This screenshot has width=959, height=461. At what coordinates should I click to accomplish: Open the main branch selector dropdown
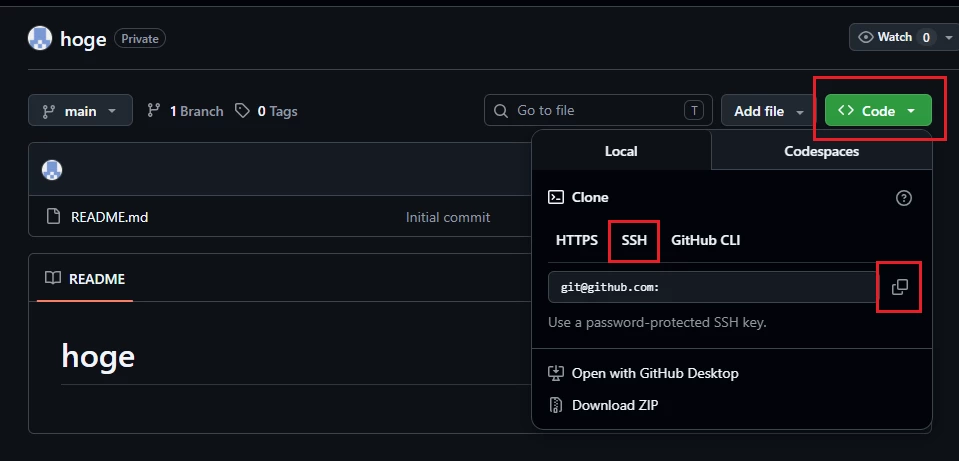point(80,111)
